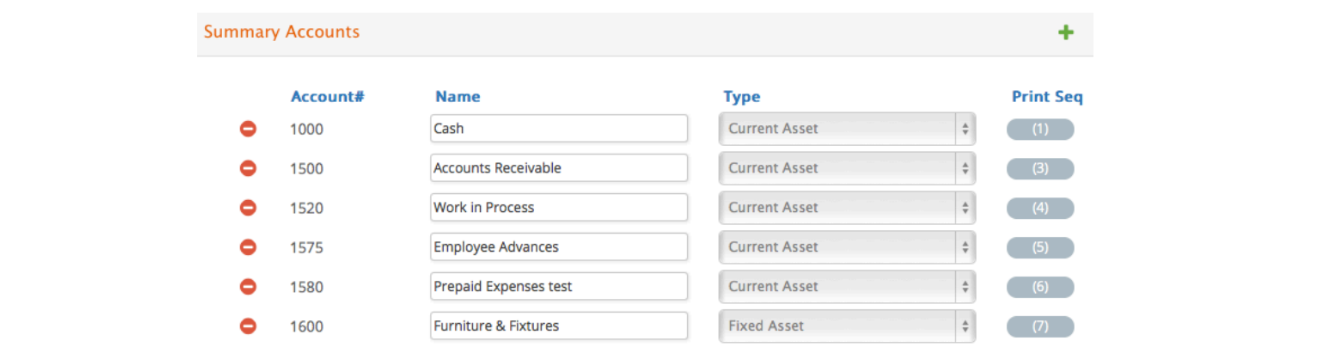Open Type dropdown for Accounts Receivable

pos(847,168)
